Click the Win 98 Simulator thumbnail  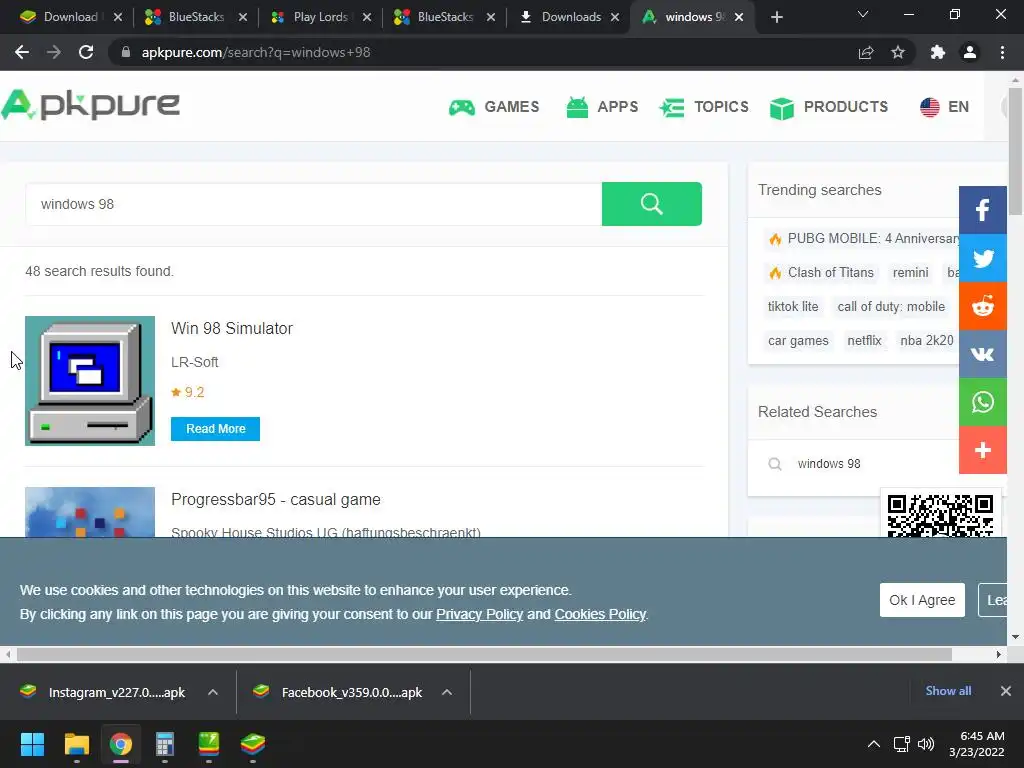90,381
